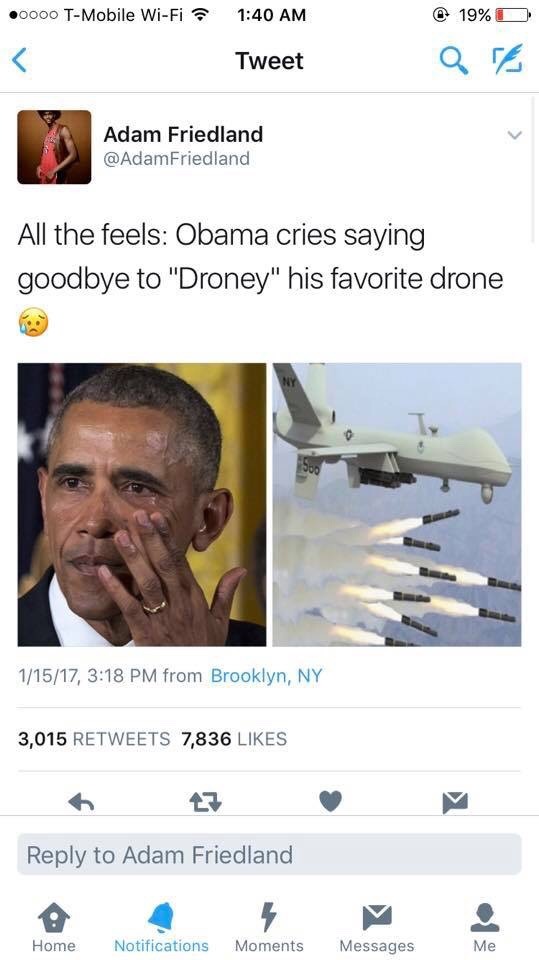This screenshot has width=539, height=960.
Task: Compose a new tweet with quill icon
Action: [508, 59]
